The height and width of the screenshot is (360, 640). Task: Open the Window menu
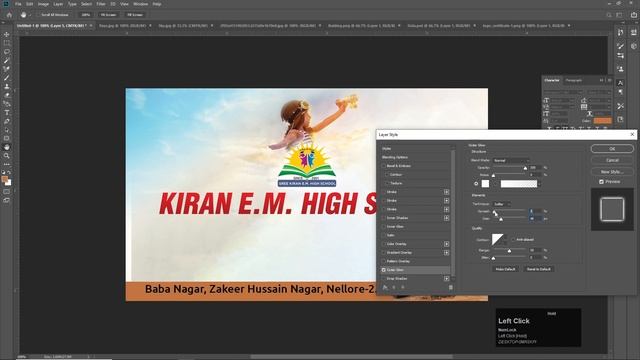pyautogui.click(x=140, y=4)
